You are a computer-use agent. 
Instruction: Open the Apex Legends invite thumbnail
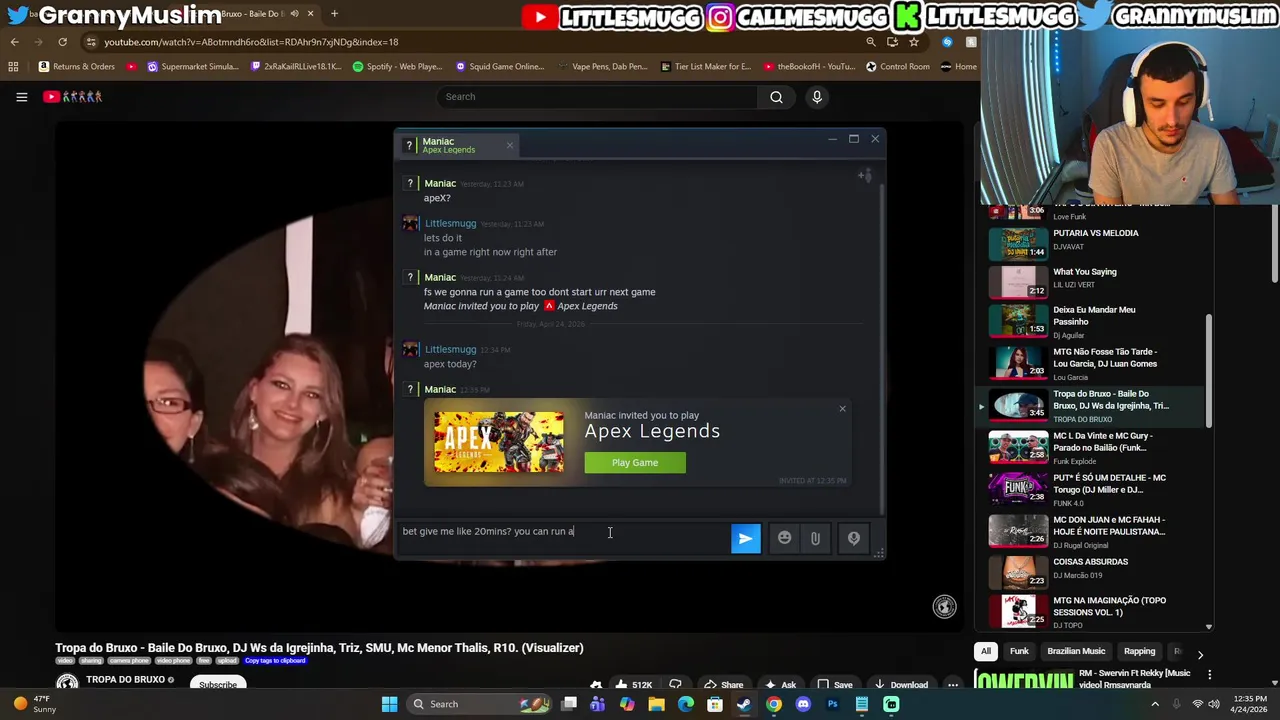click(498, 441)
